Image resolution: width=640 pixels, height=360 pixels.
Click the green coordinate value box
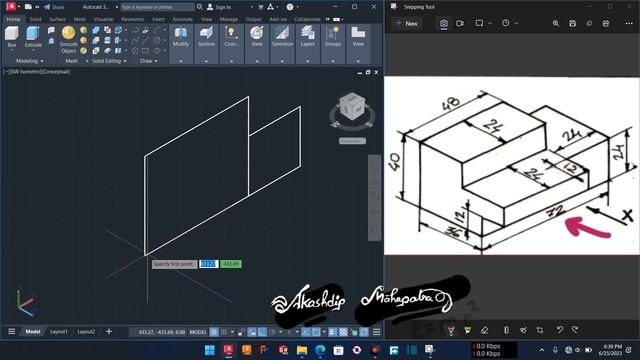[x=231, y=264]
